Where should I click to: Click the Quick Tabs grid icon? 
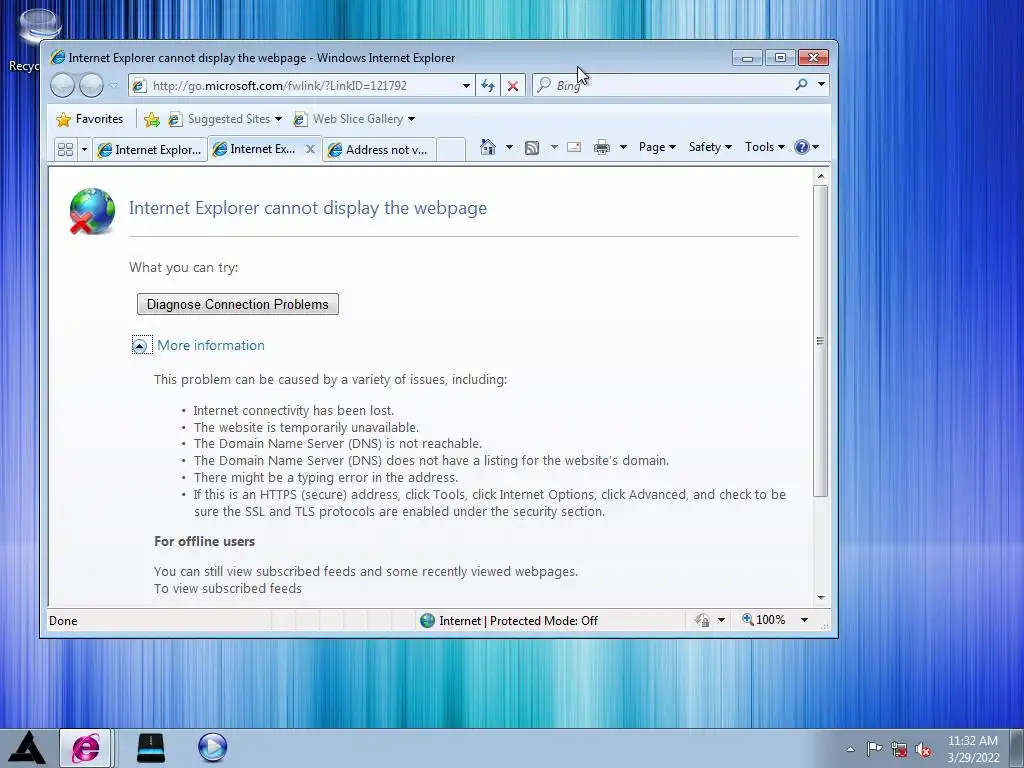coord(65,150)
